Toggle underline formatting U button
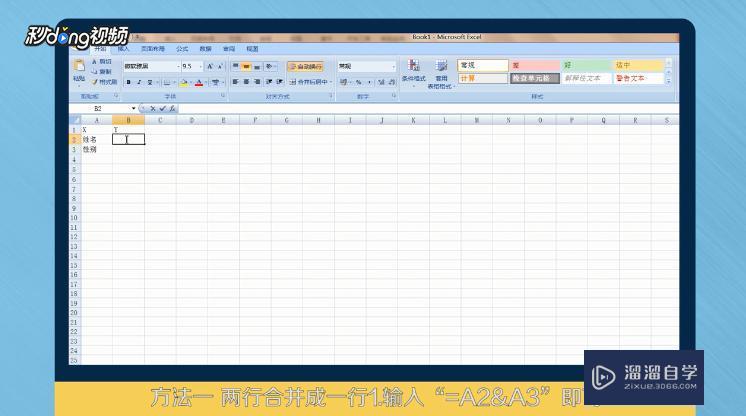 (149, 82)
